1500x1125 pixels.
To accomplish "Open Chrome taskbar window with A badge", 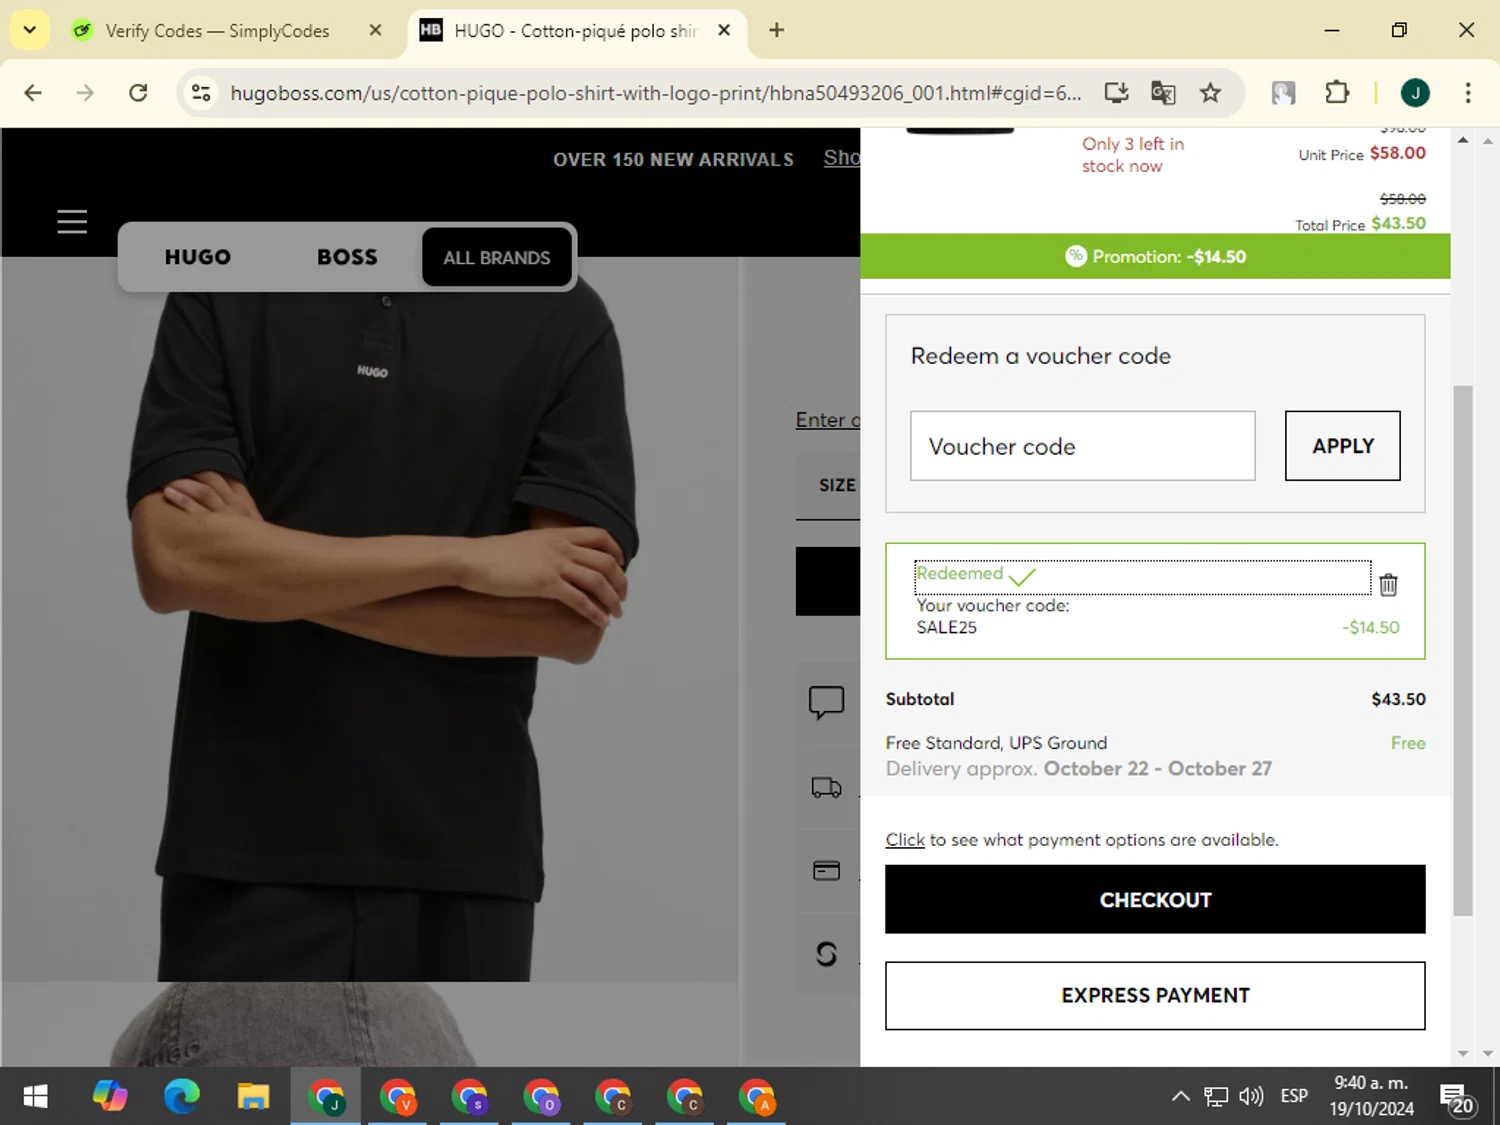I will pos(757,1097).
